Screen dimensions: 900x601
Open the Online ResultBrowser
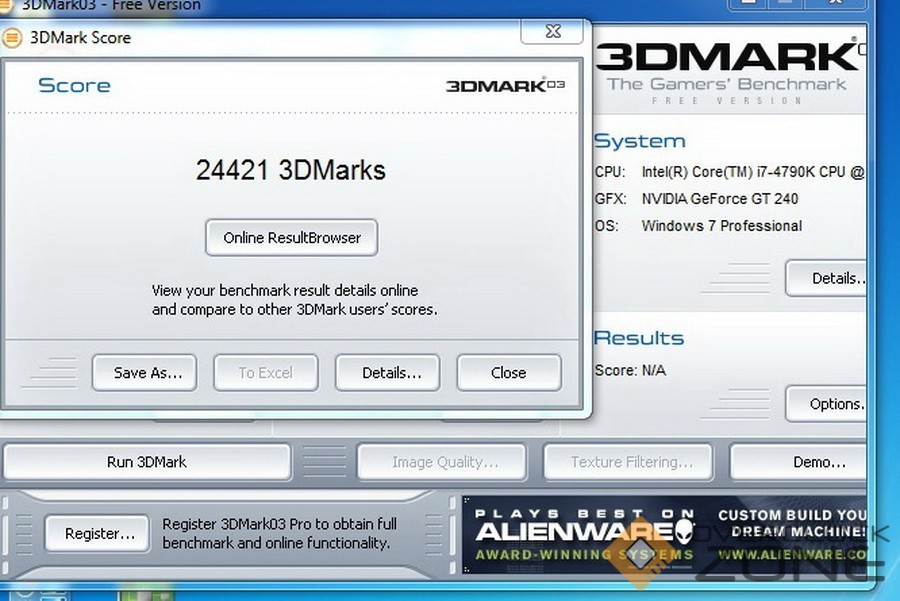(291, 238)
